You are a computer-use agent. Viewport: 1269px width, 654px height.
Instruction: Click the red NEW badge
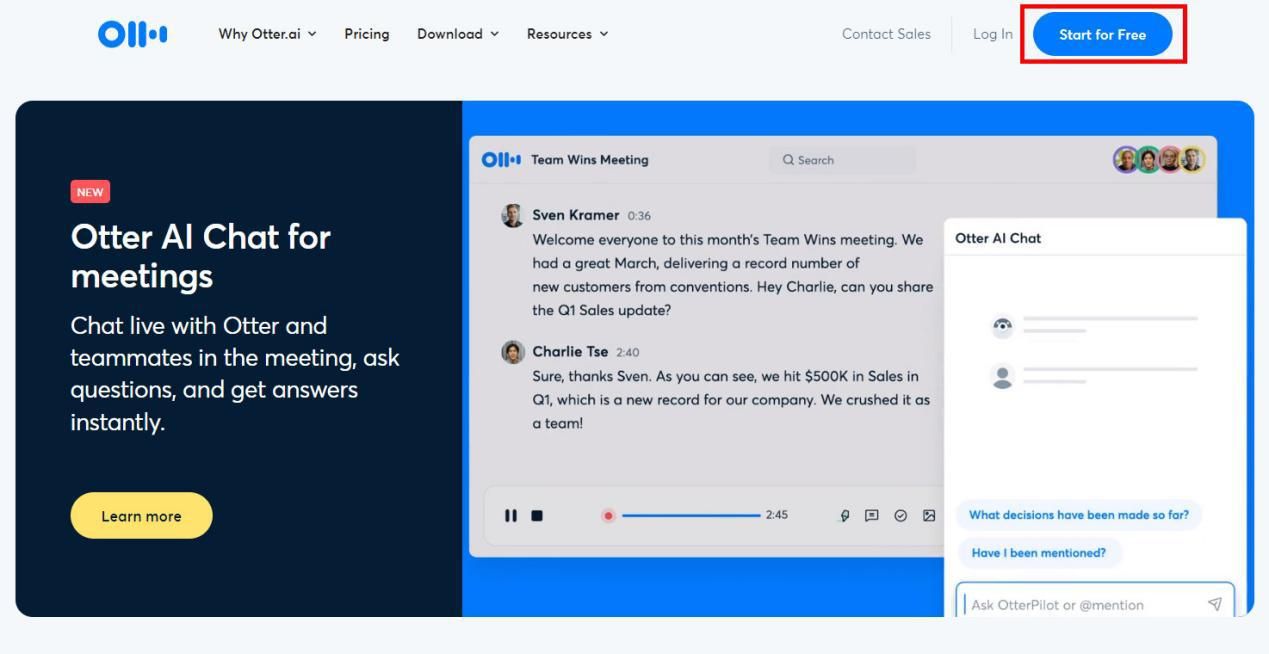click(90, 192)
